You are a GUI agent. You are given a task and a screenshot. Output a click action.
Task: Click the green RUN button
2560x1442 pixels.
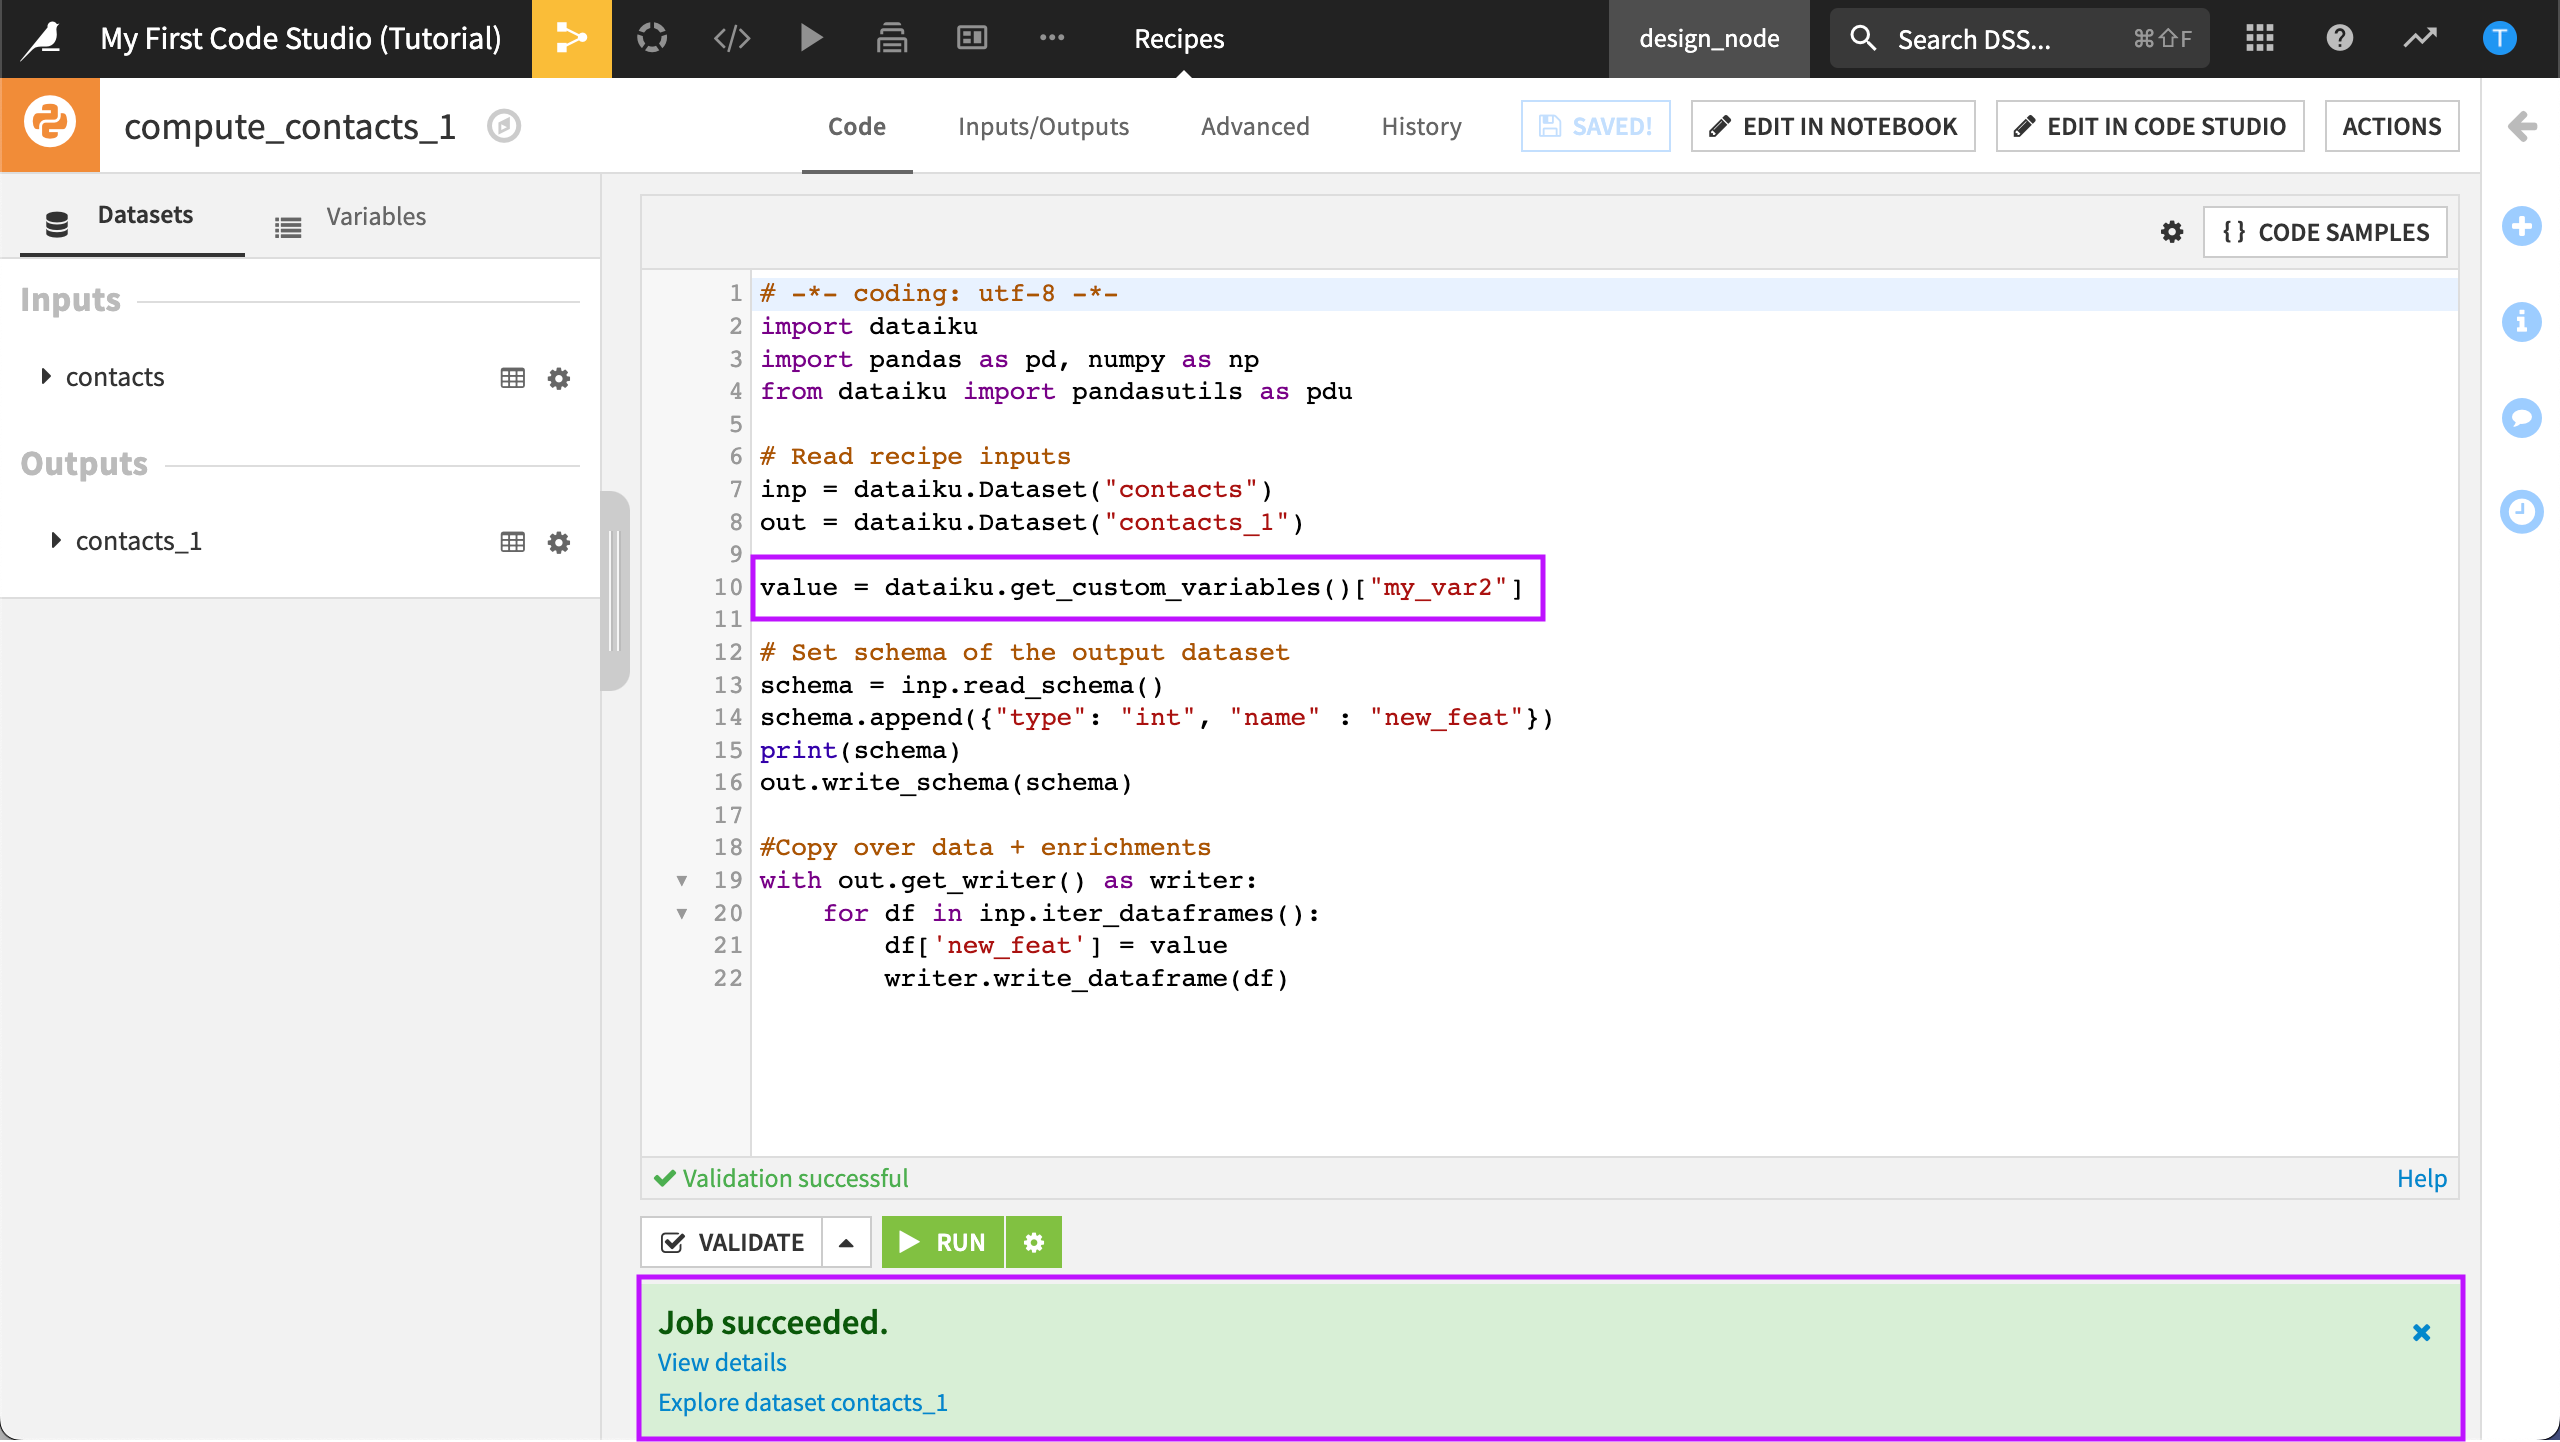943,1242
